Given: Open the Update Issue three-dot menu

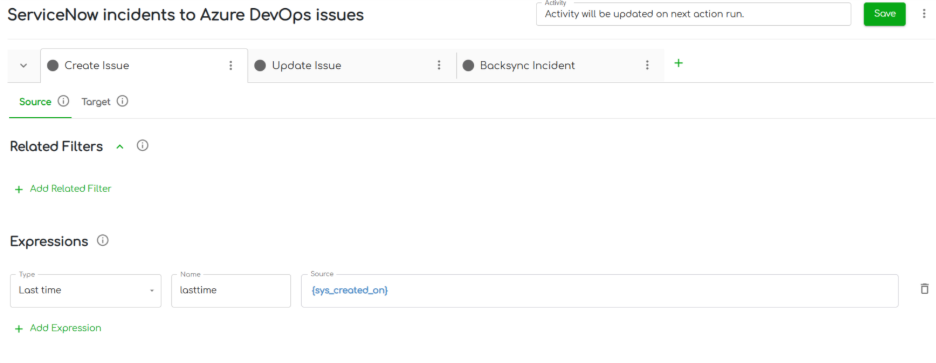Looking at the screenshot, I should coord(439,65).
